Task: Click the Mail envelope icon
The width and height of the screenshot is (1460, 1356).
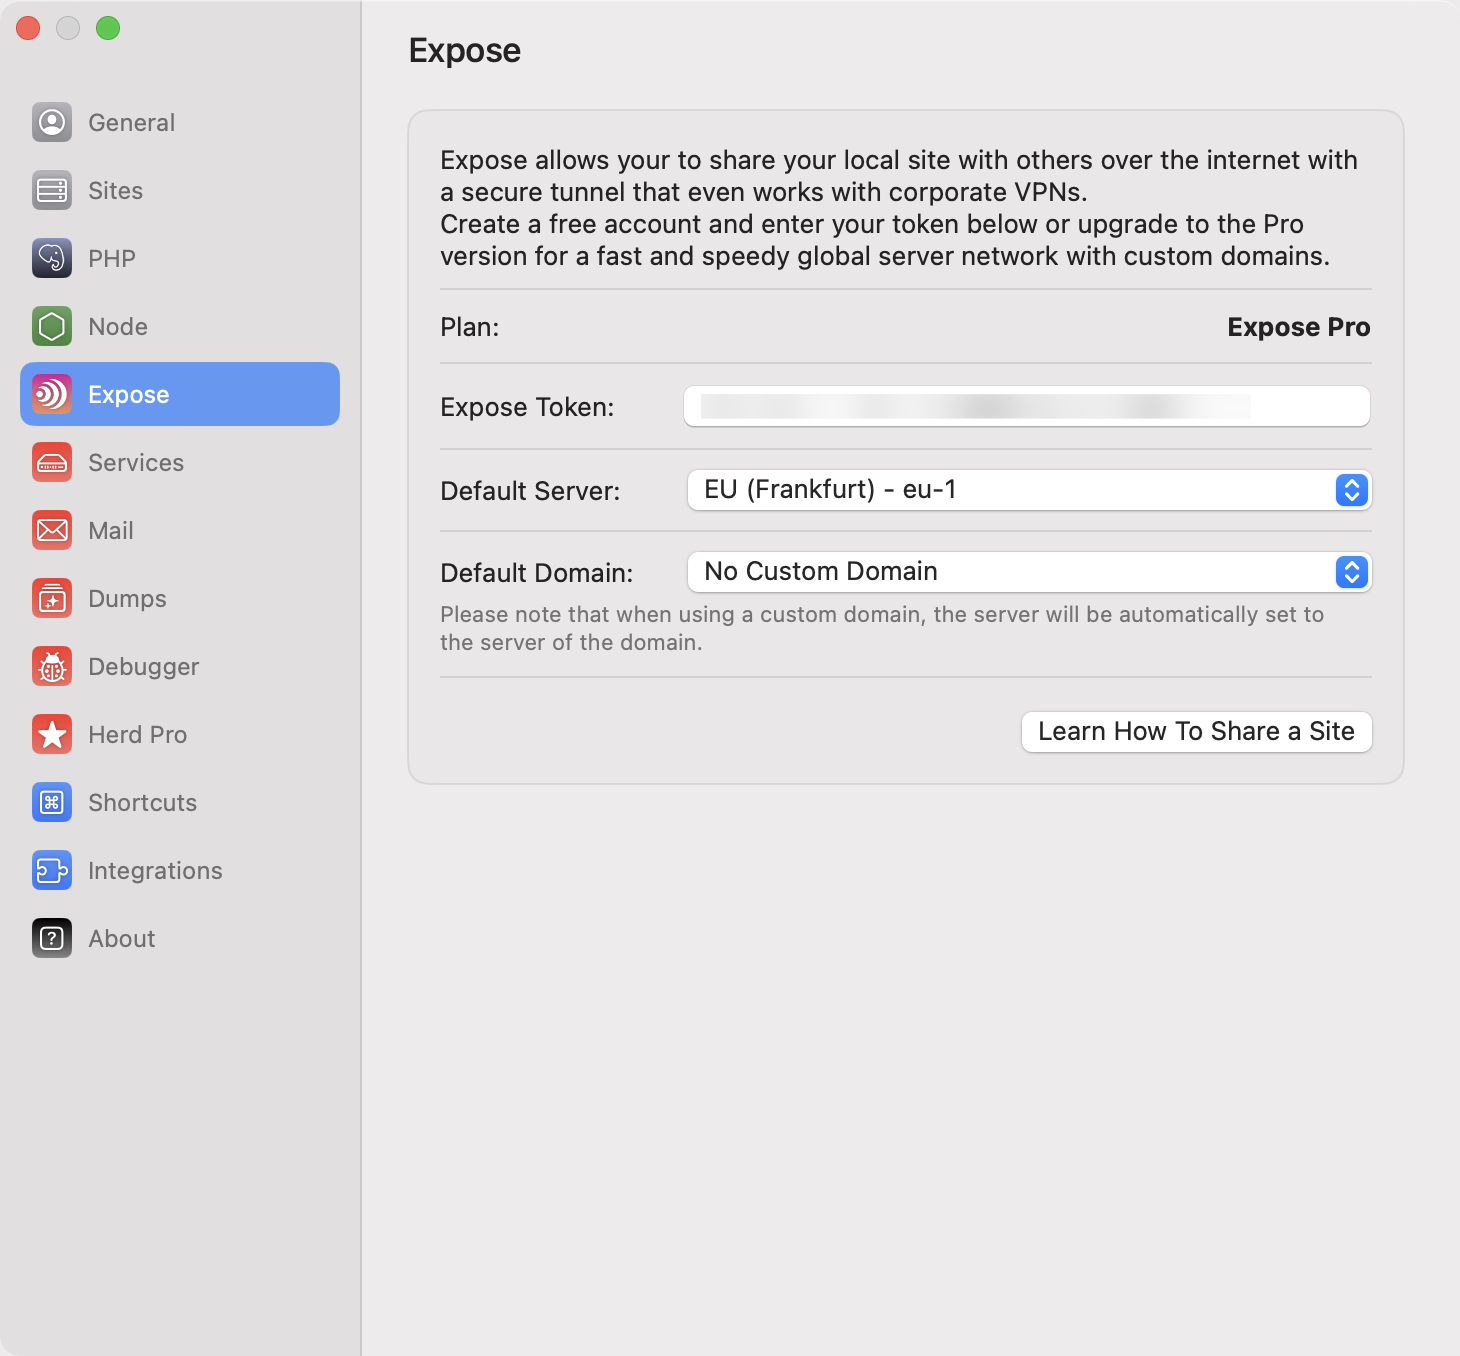Action: pyautogui.click(x=52, y=530)
